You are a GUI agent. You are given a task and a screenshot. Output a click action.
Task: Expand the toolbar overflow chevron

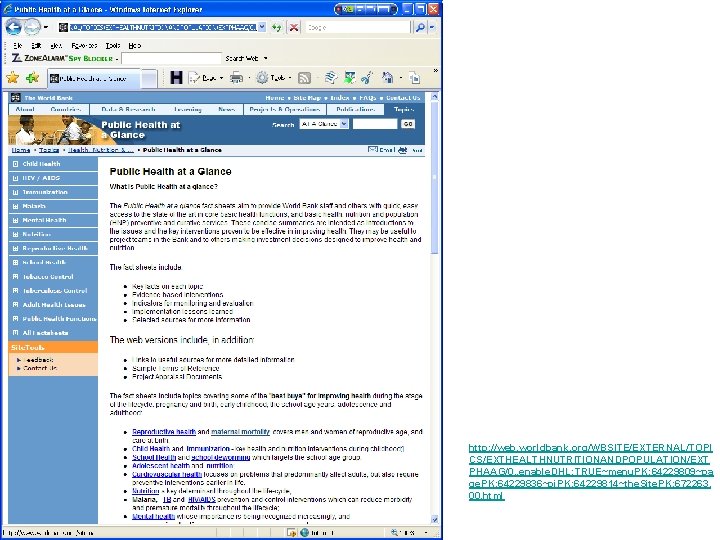435,70
